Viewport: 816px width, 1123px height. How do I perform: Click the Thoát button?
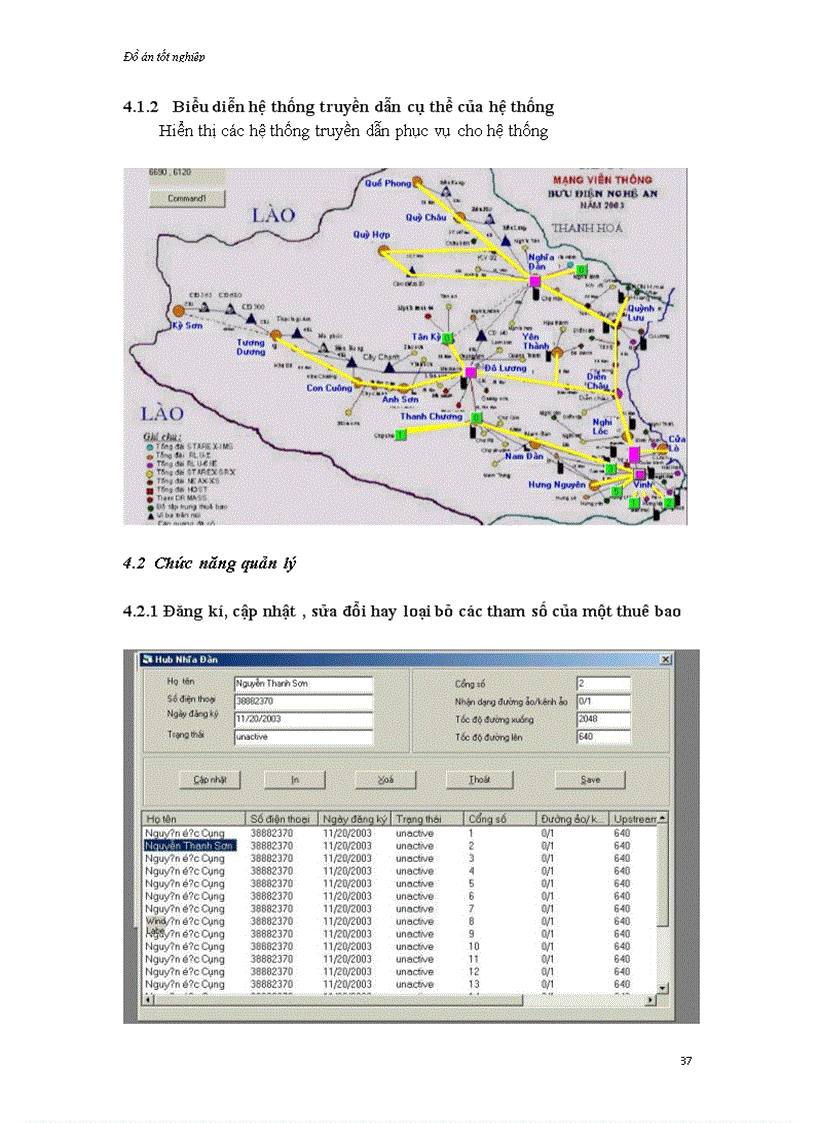click(479, 779)
